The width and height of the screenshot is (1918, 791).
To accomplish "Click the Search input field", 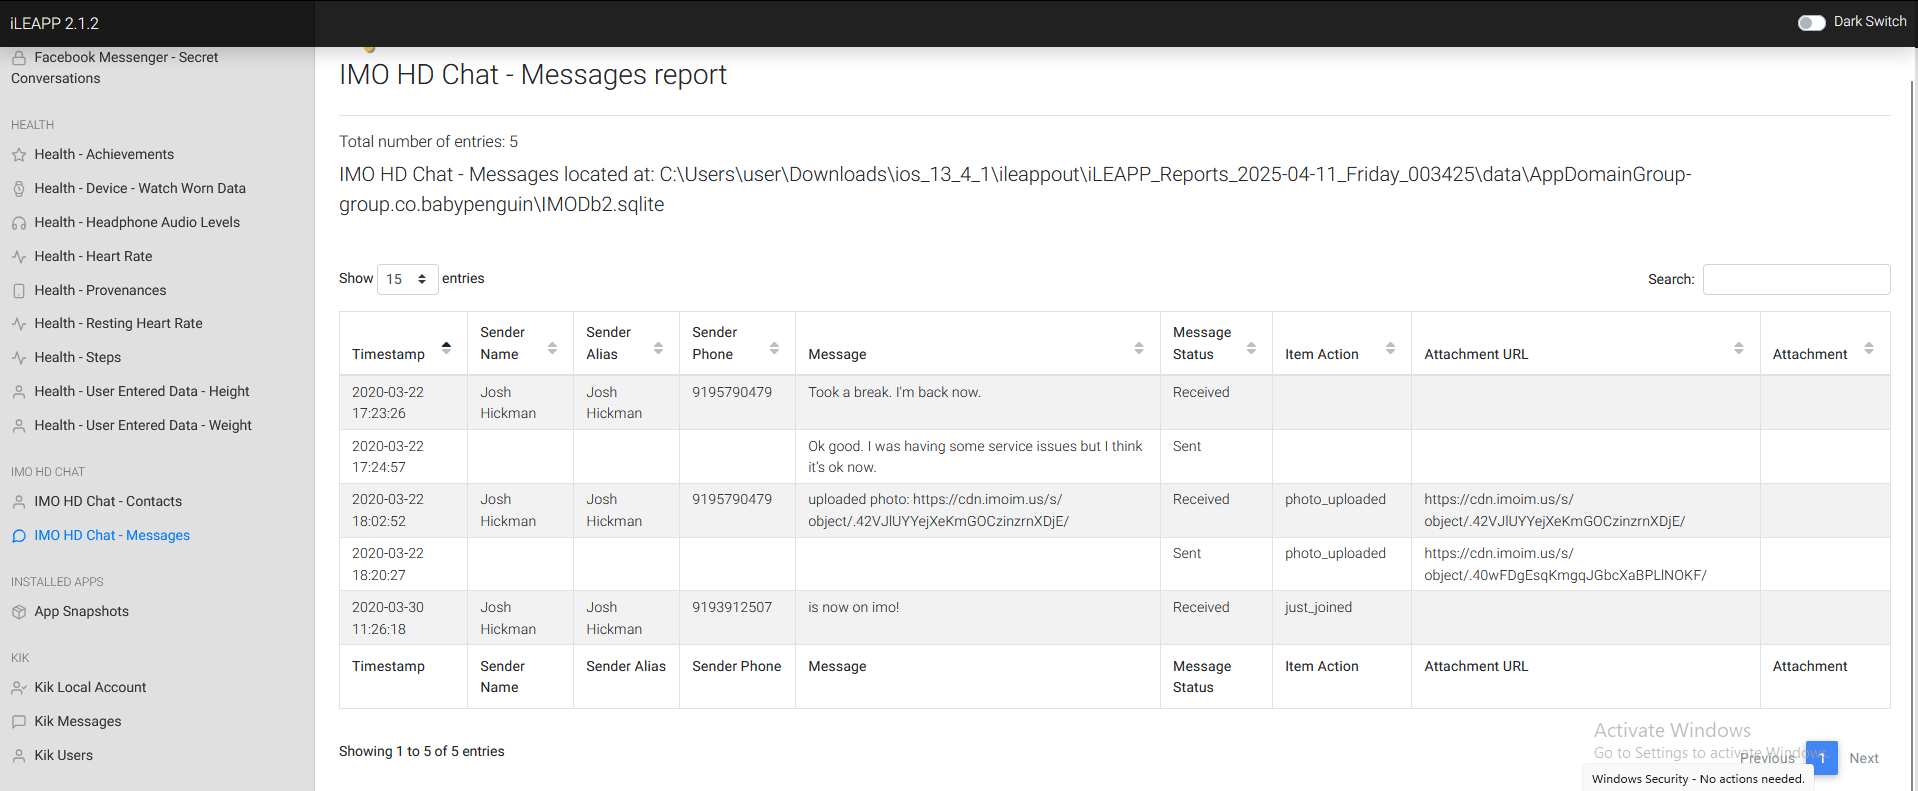I will click(1796, 279).
